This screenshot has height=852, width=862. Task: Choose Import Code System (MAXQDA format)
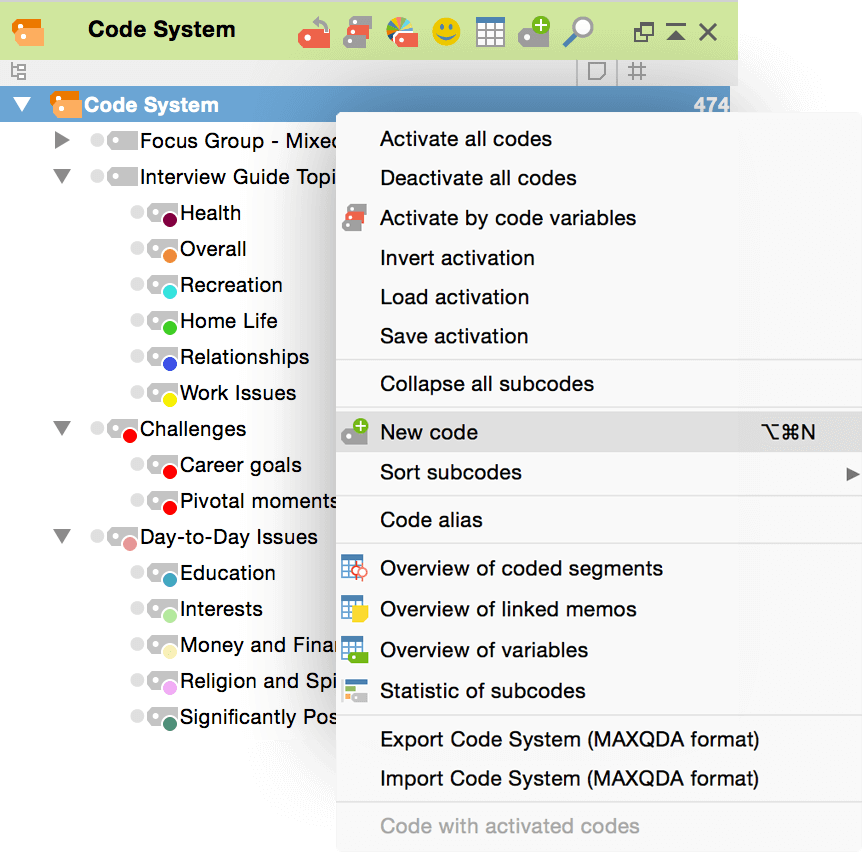click(598, 778)
